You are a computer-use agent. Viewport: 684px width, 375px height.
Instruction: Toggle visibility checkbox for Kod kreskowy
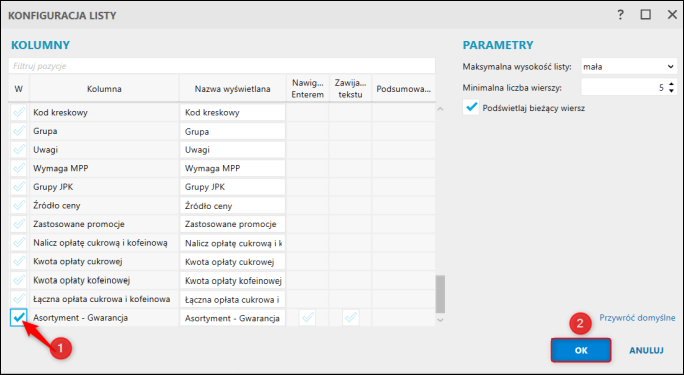[19, 112]
